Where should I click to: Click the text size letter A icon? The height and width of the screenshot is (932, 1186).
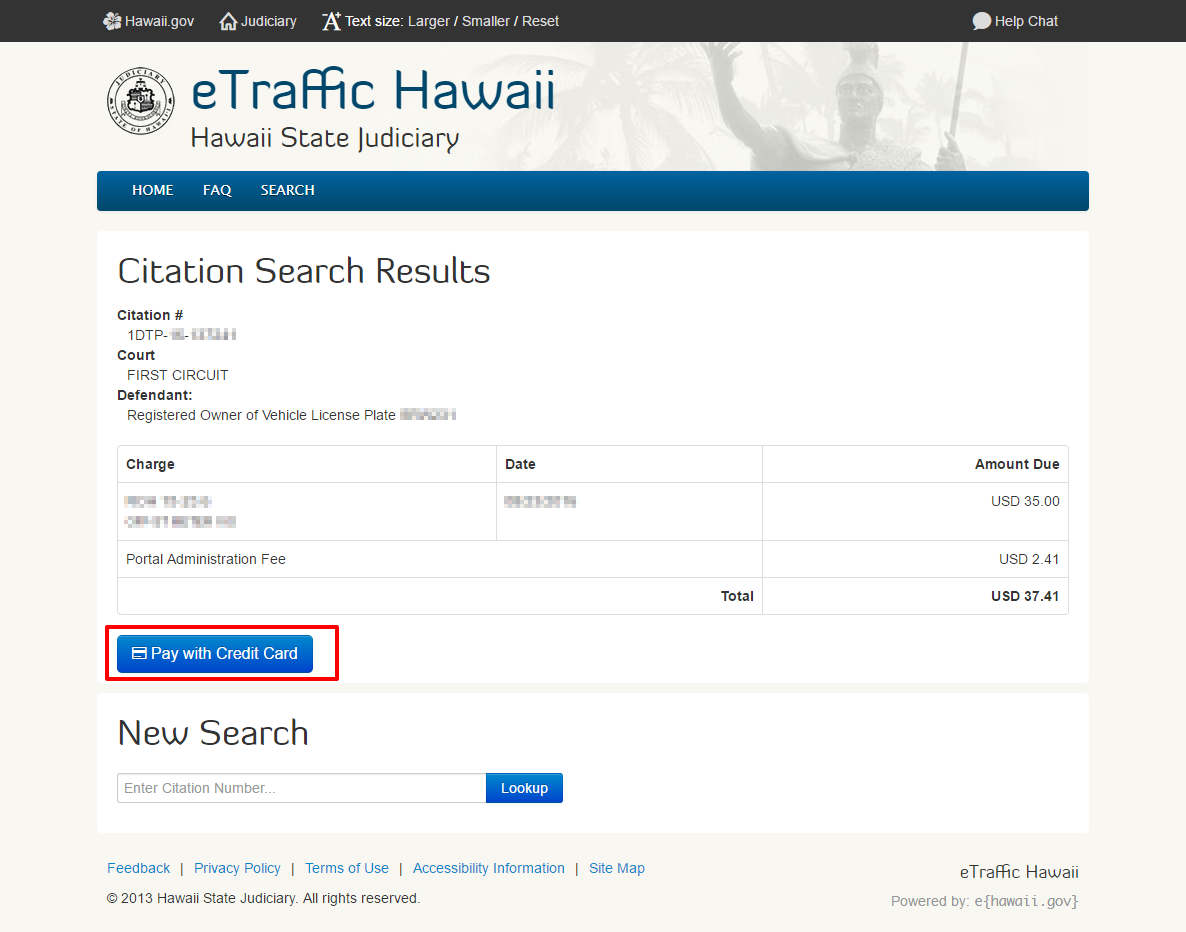pos(331,21)
